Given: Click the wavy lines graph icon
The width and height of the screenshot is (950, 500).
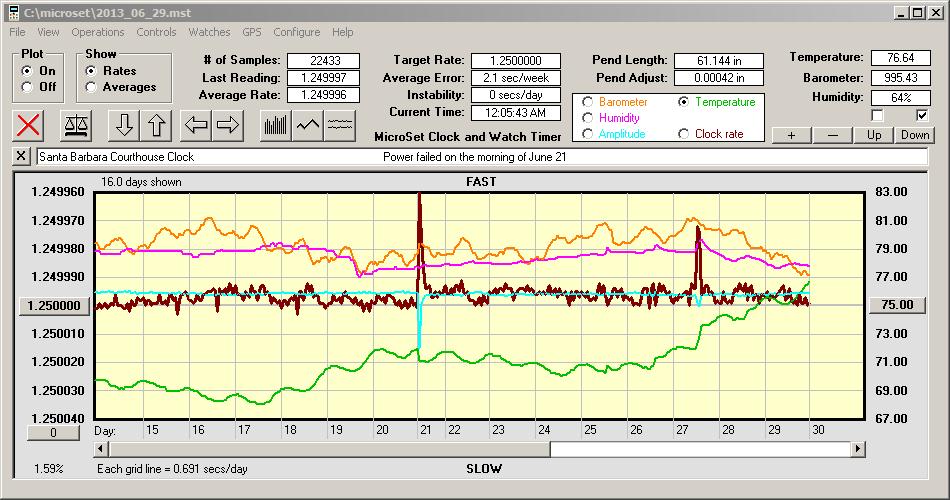Looking at the screenshot, I should tap(339, 125).
